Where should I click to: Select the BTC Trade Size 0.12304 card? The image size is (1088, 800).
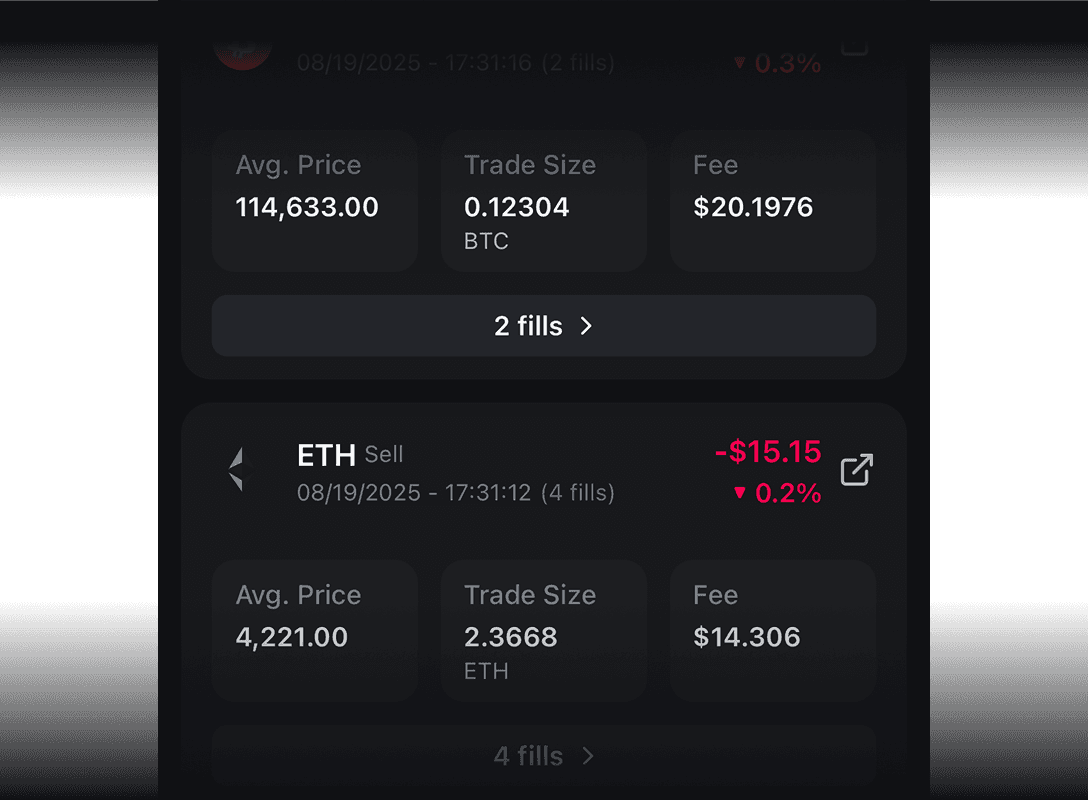(543, 200)
